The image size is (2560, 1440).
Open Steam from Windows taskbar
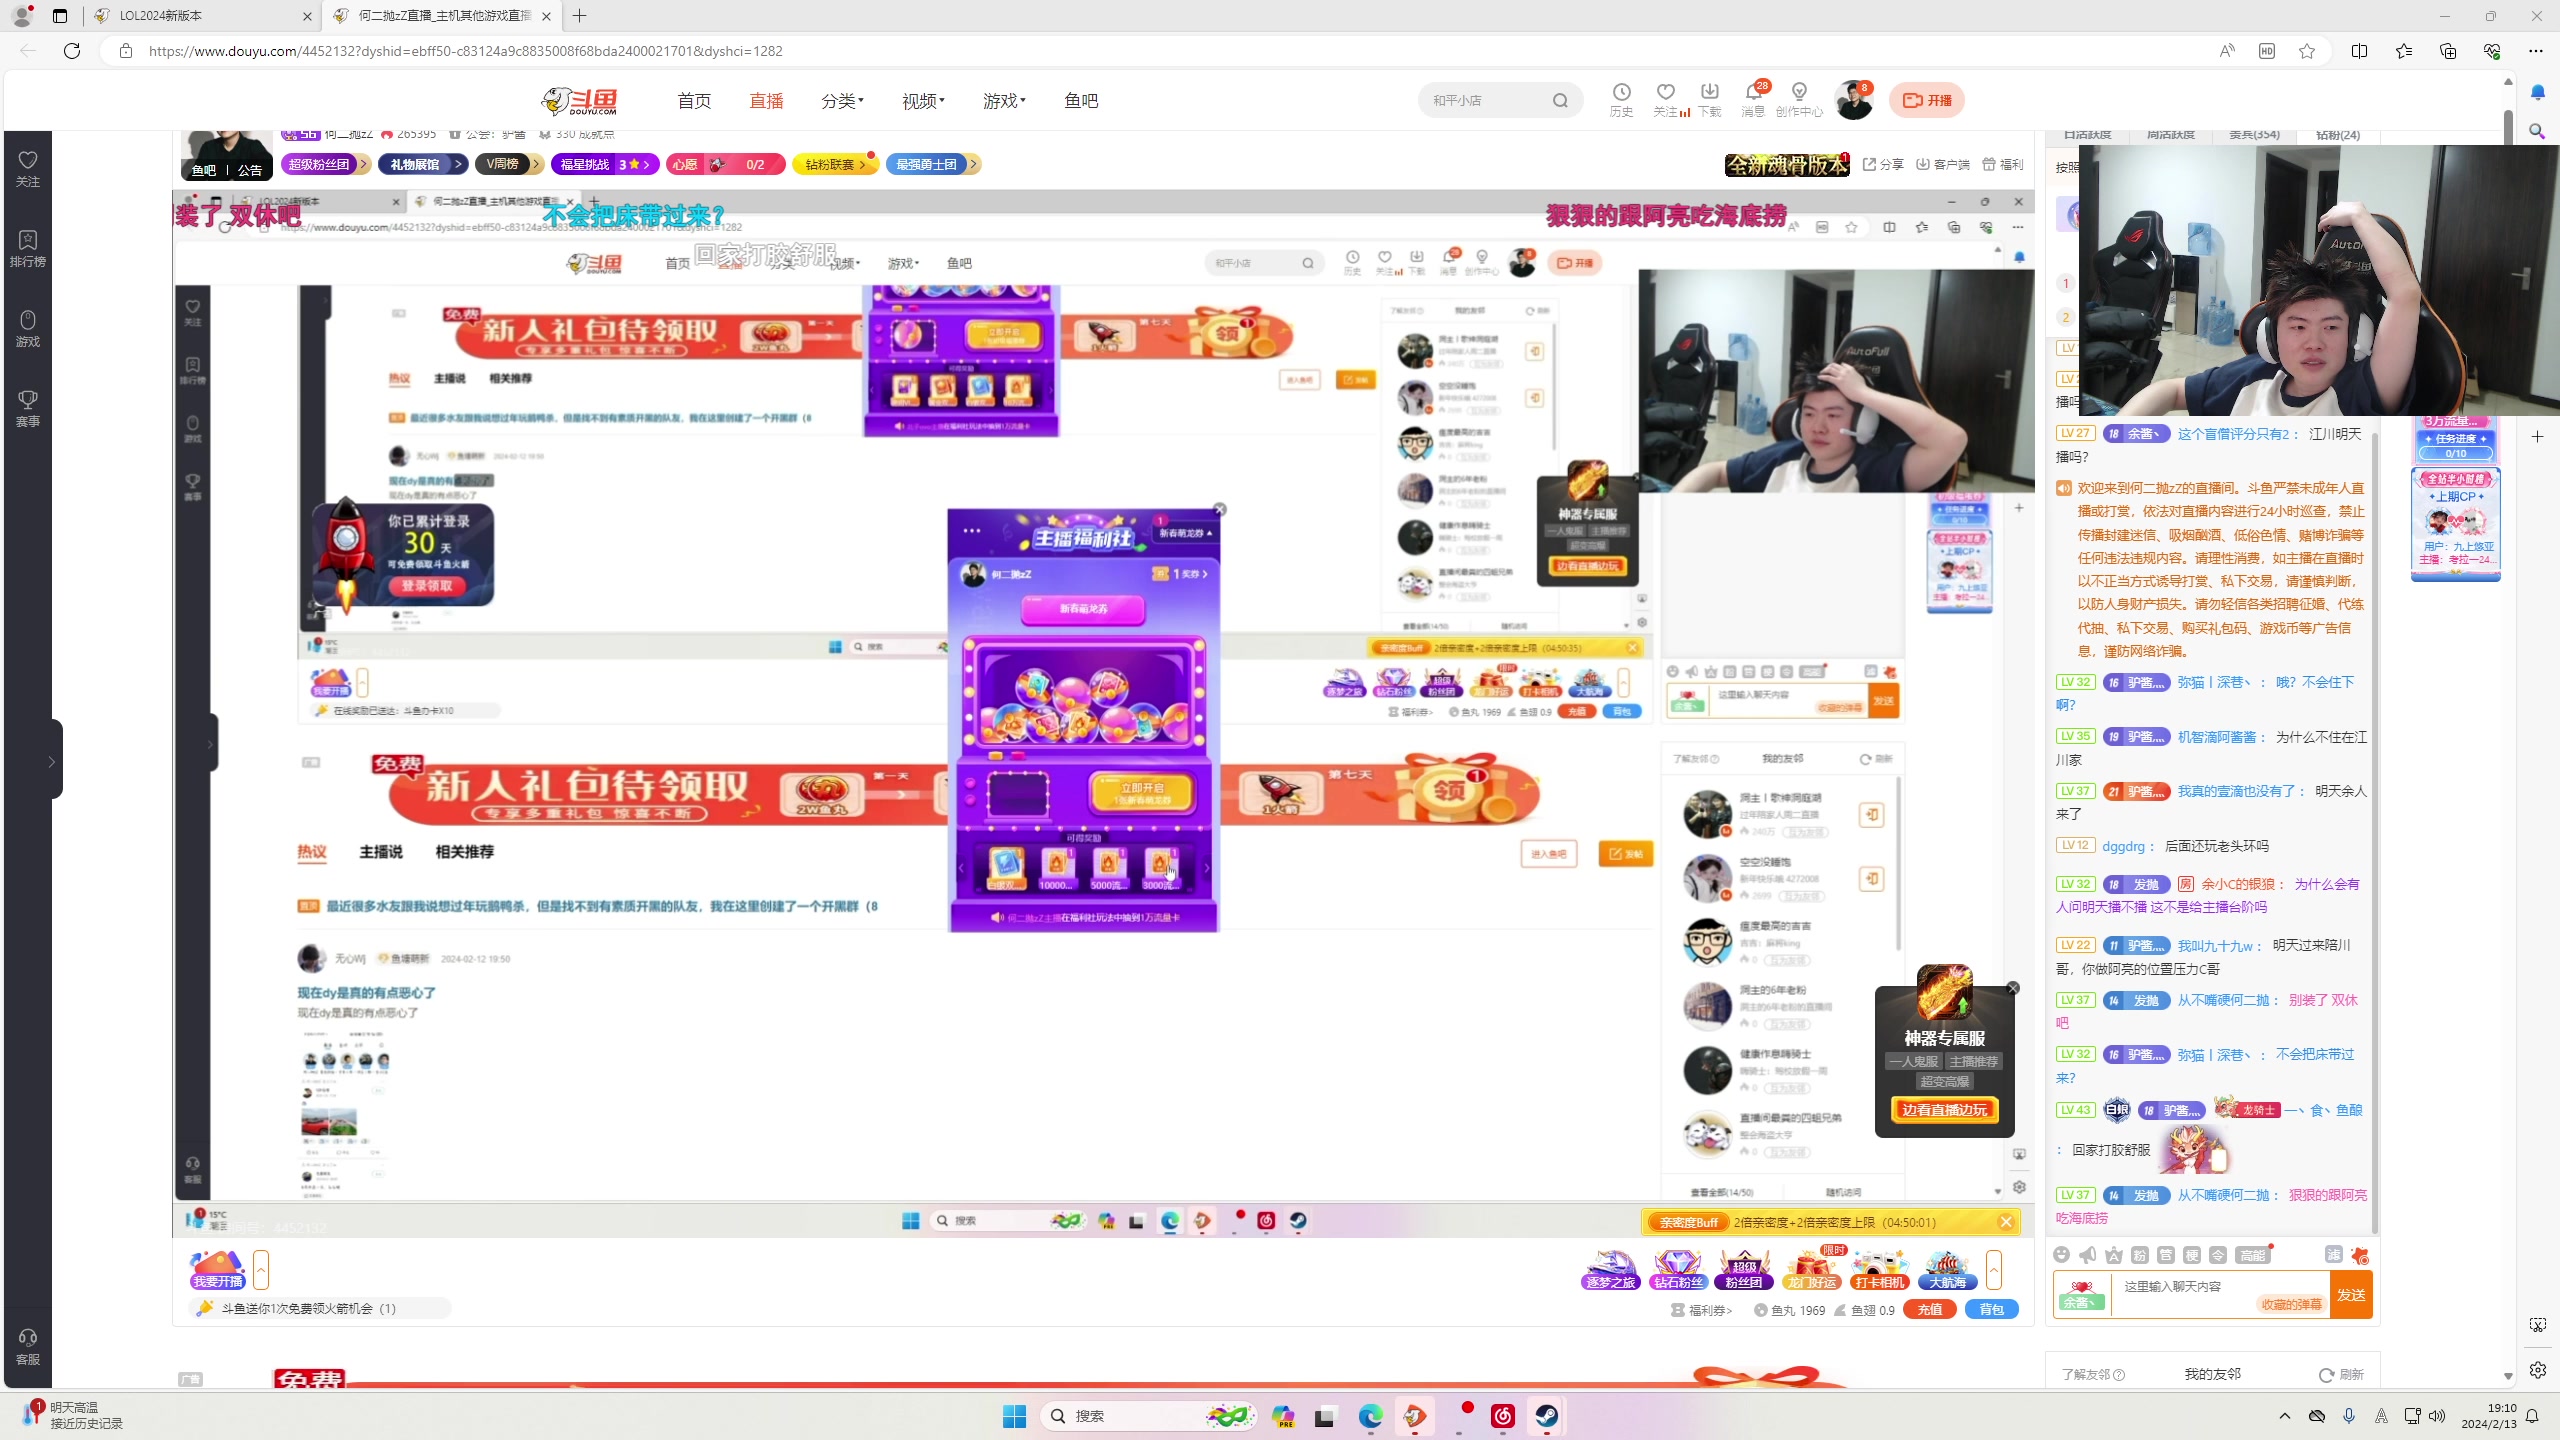[1546, 1416]
